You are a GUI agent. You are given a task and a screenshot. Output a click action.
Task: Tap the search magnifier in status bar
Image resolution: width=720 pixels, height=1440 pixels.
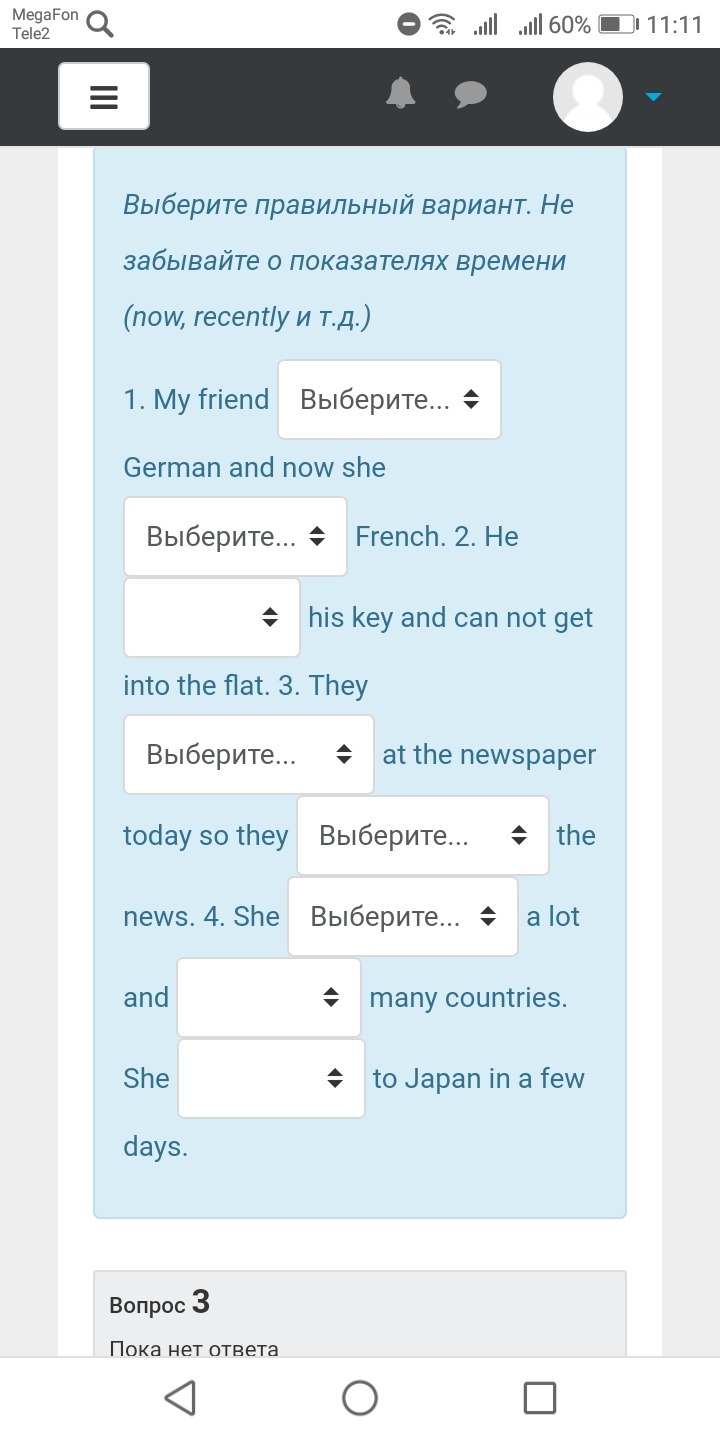click(x=100, y=24)
